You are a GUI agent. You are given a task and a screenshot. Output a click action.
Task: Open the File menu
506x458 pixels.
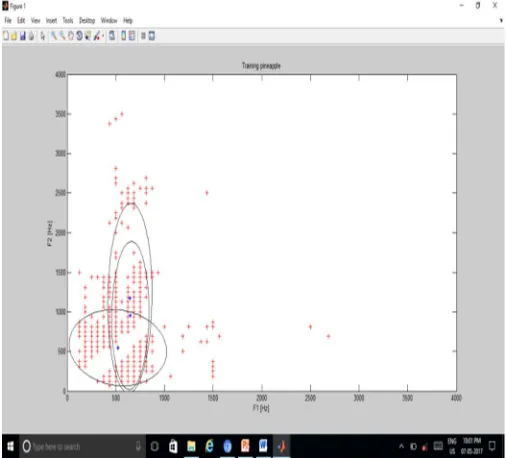pyautogui.click(x=8, y=21)
